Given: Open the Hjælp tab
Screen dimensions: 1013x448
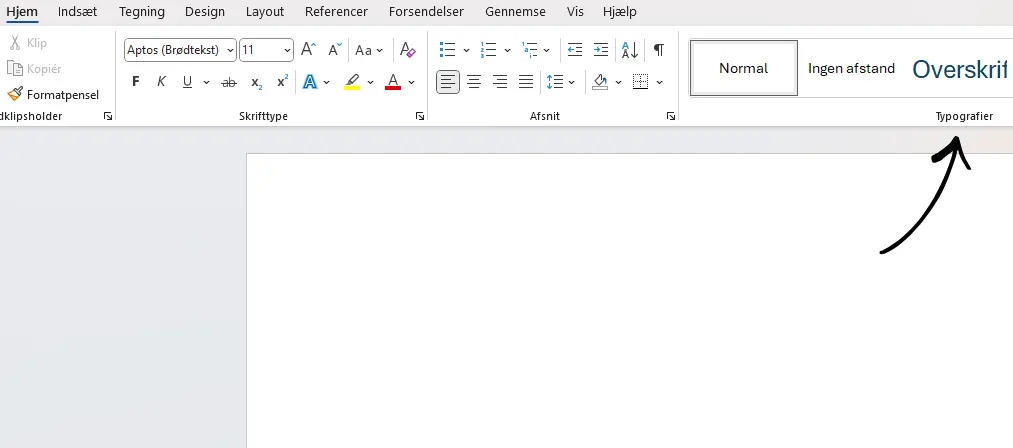Looking at the screenshot, I should pos(620,12).
